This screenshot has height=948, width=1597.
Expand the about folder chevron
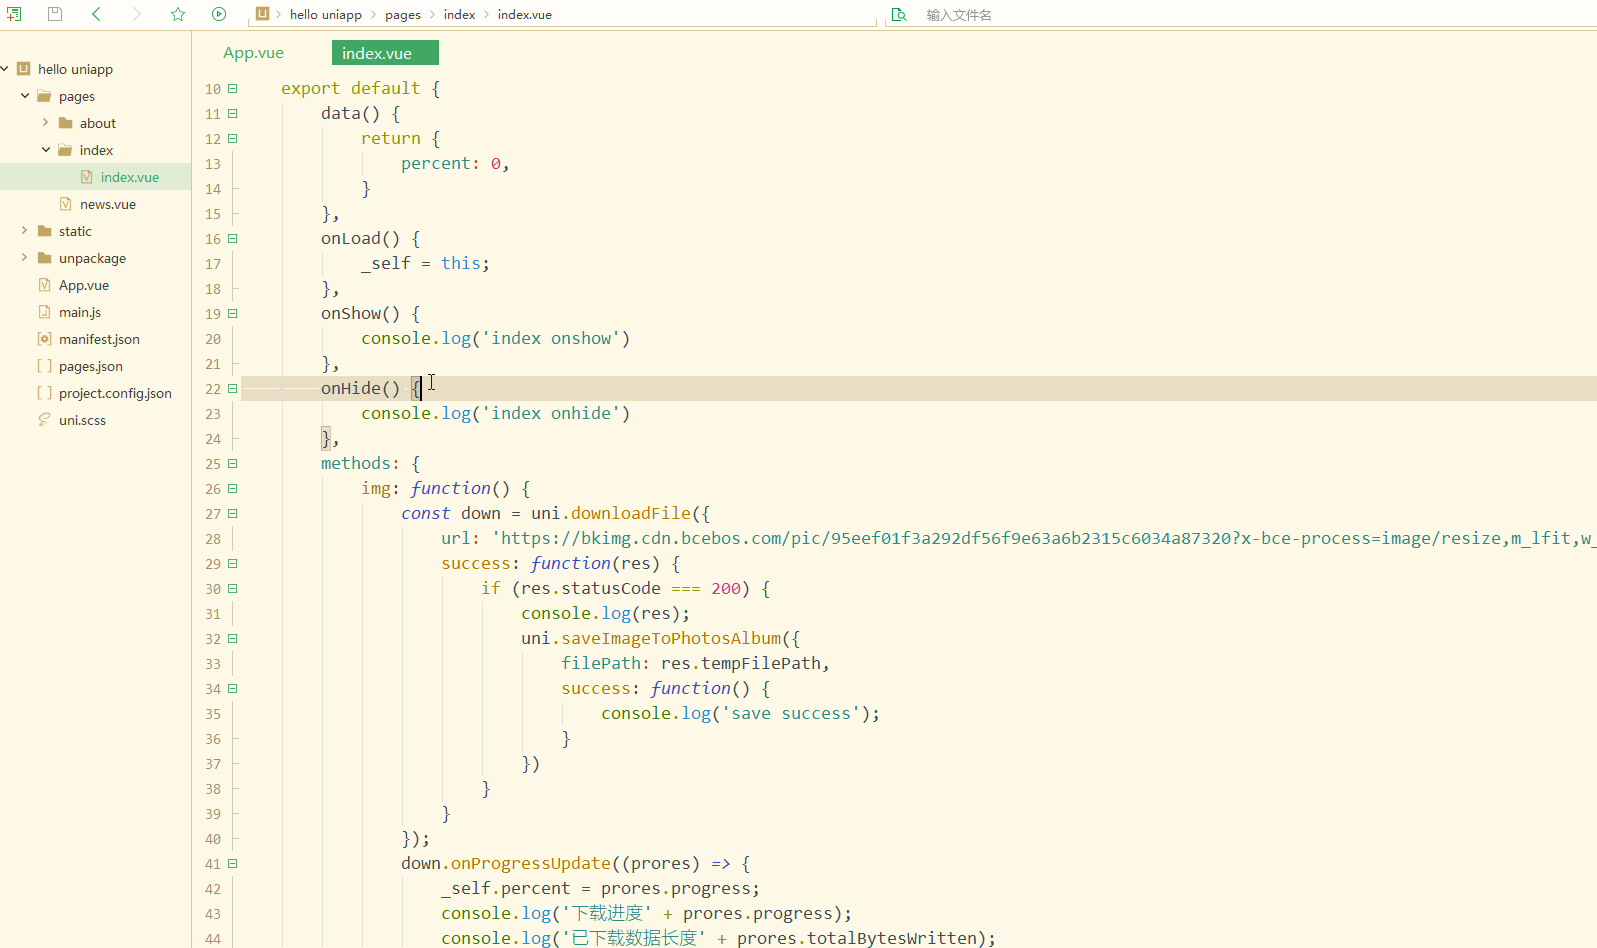(x=45, y=123)
